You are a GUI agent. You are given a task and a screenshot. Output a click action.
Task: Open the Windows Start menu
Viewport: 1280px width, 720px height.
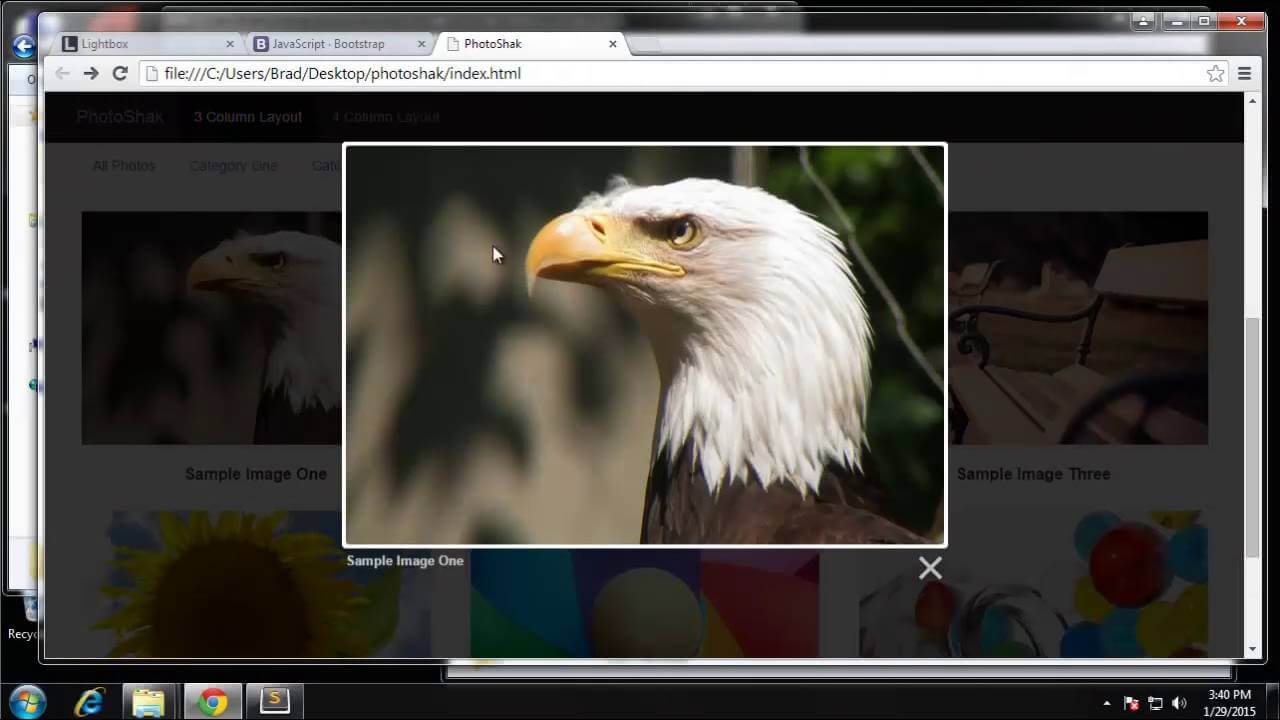point(27,702)
